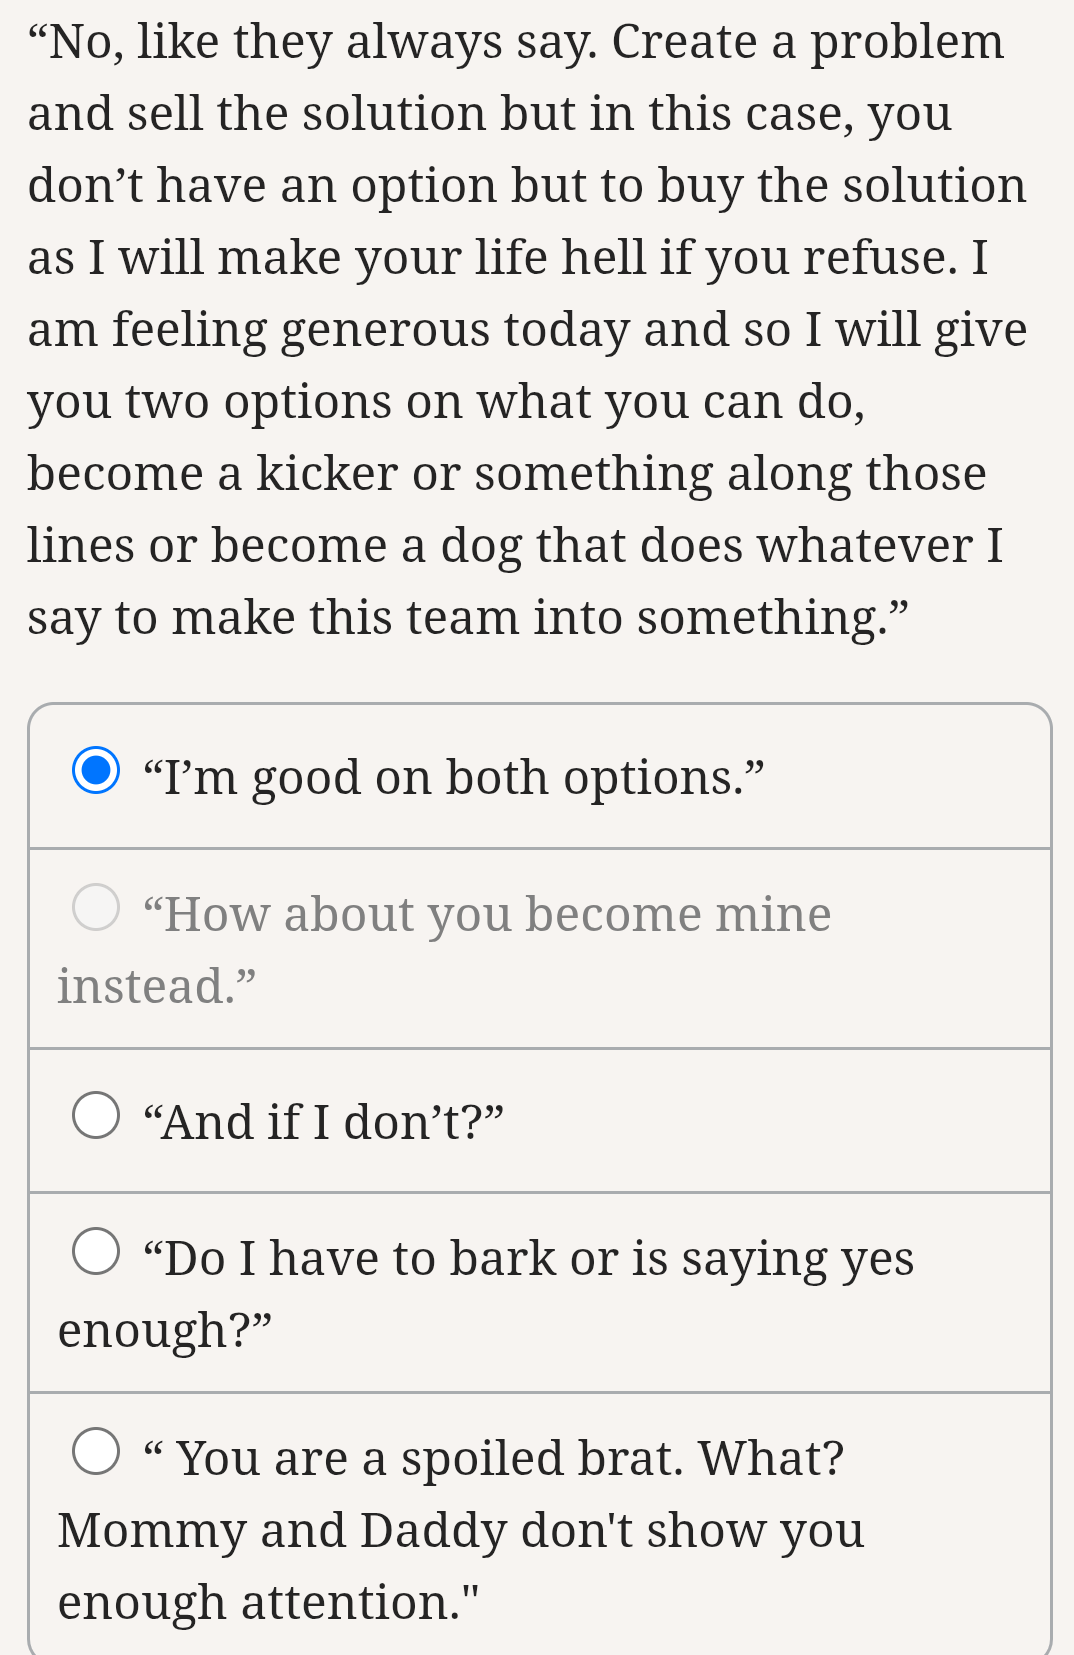Viewport: 1074px width, 1655px height.
Task: Tap the "you two options on what" line
Action: [x=446, y=401]
